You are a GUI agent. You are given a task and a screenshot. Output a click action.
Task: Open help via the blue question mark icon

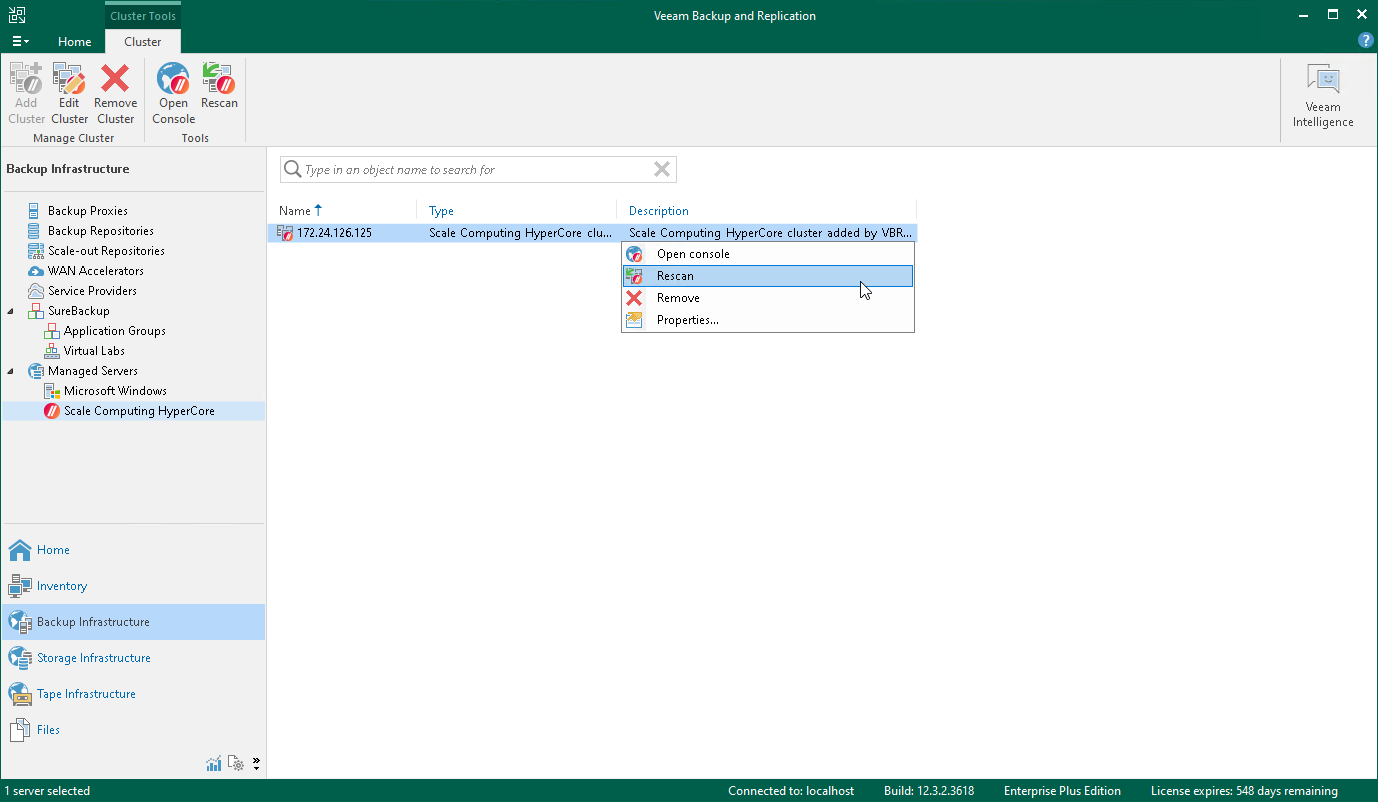coord(1365,41)
